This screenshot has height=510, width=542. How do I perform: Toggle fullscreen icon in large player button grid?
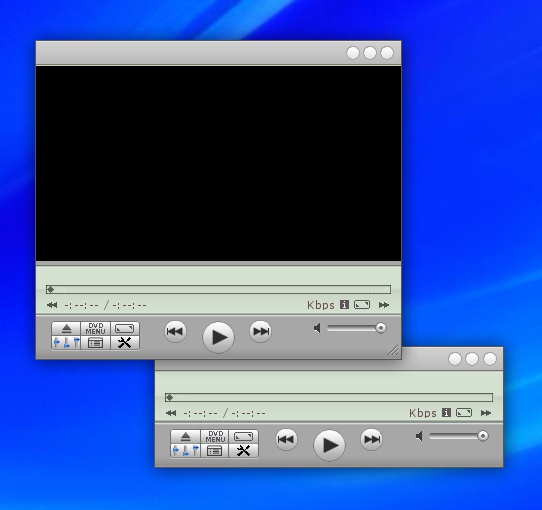(x=125, y=328)
